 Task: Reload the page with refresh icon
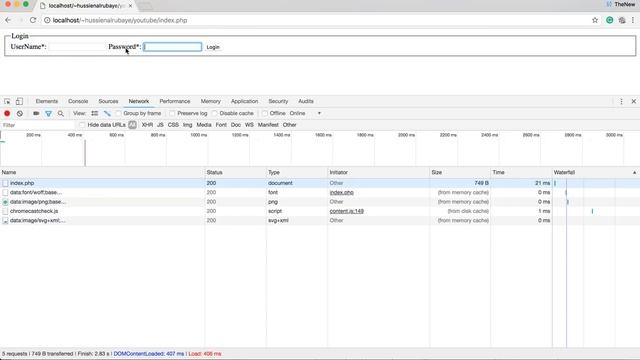pyautogui.click(x=33, y=20)
